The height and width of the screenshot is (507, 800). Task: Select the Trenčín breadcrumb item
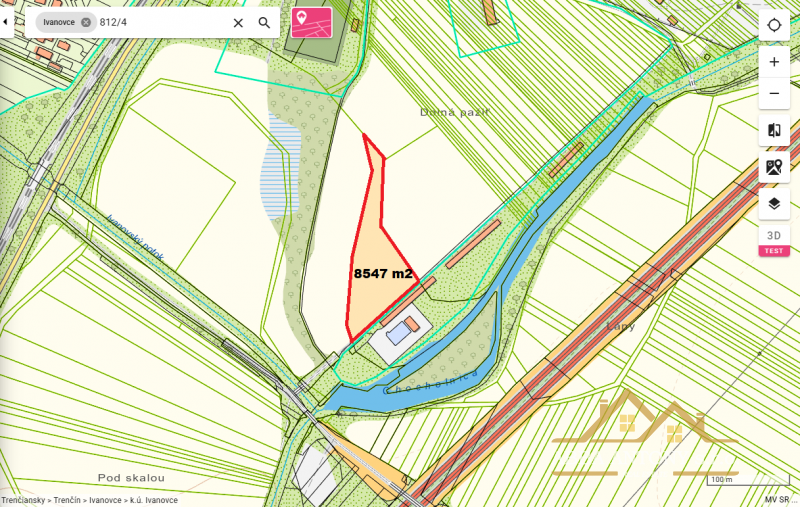(x=67, y=500)
